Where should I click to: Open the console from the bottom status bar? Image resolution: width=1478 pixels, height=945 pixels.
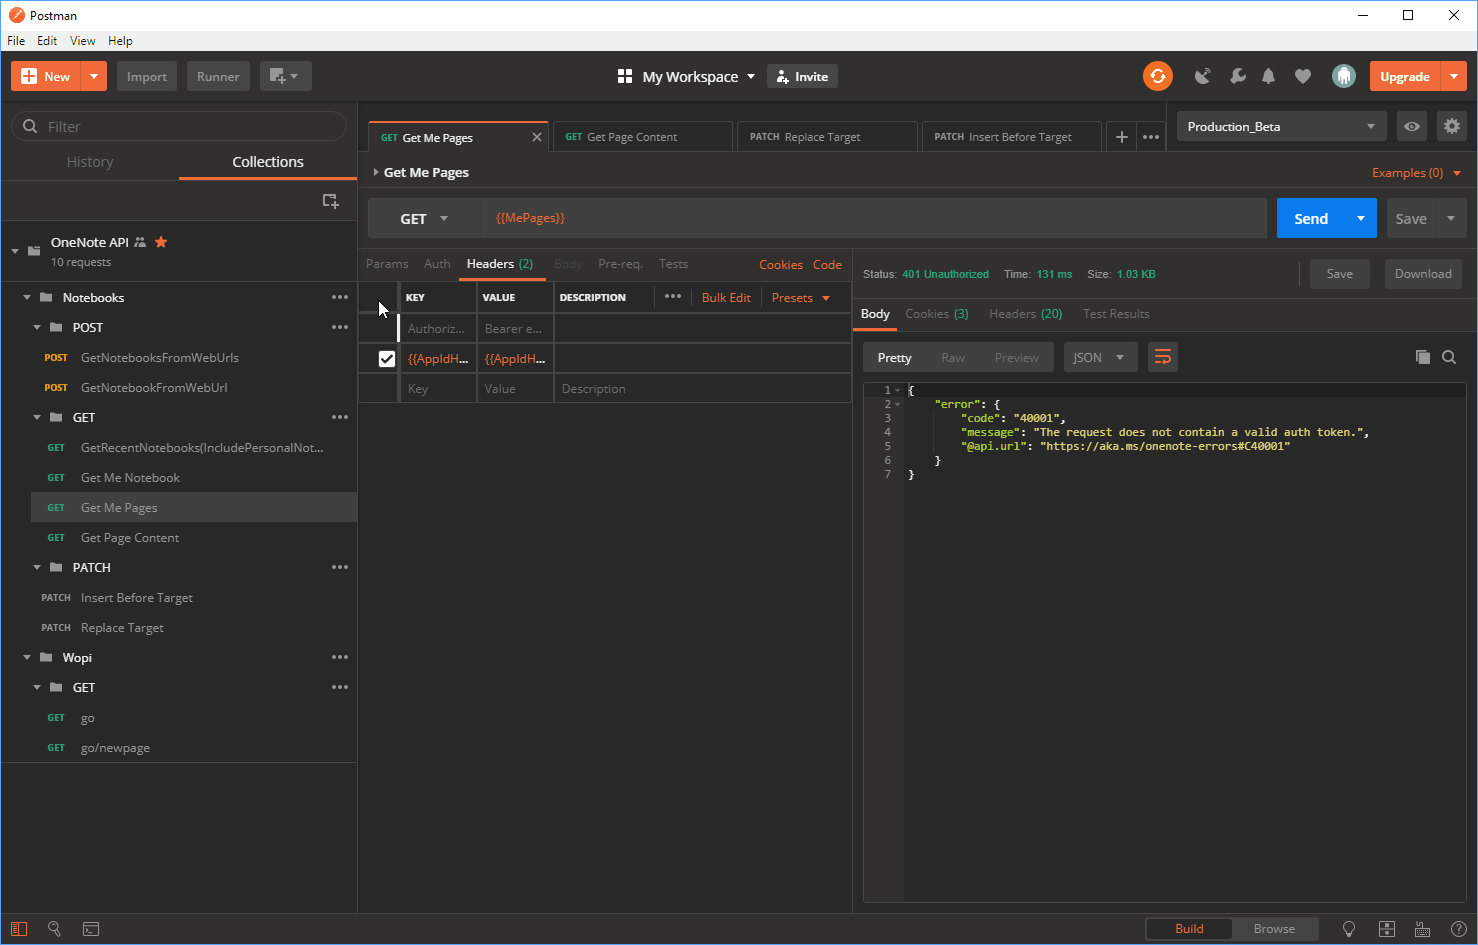pos(91,929)
